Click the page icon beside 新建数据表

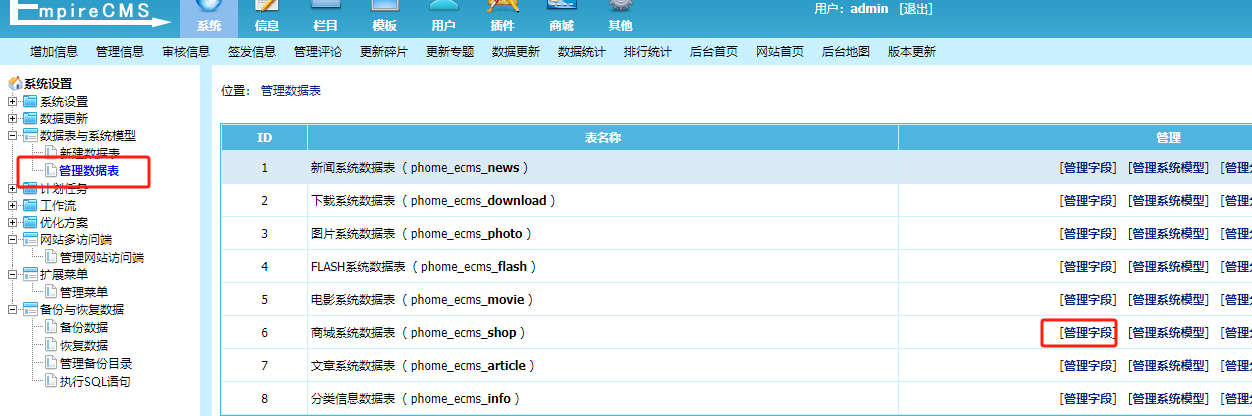pyautogui.click(x=51, y=153)
